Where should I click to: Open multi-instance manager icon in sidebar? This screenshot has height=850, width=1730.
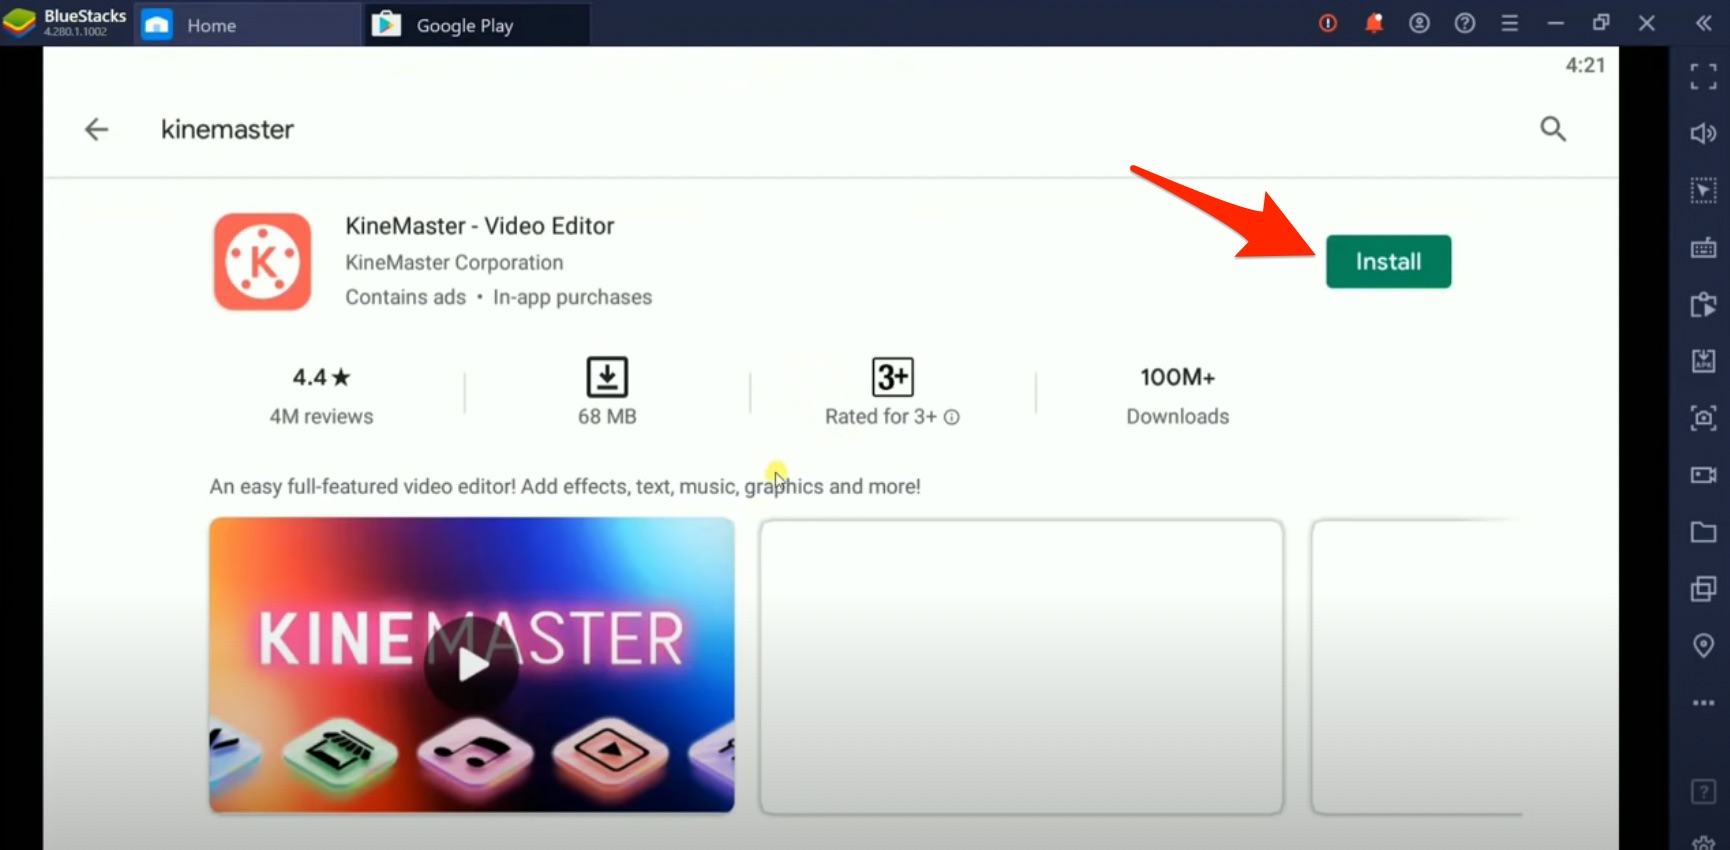[1703, 588]
